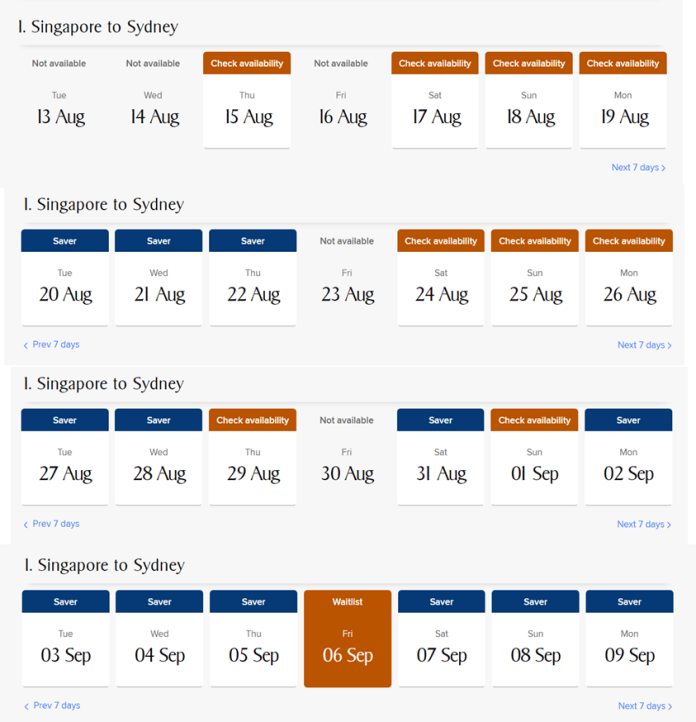Choose Sat 17 Aug date card

pos(435,101)
